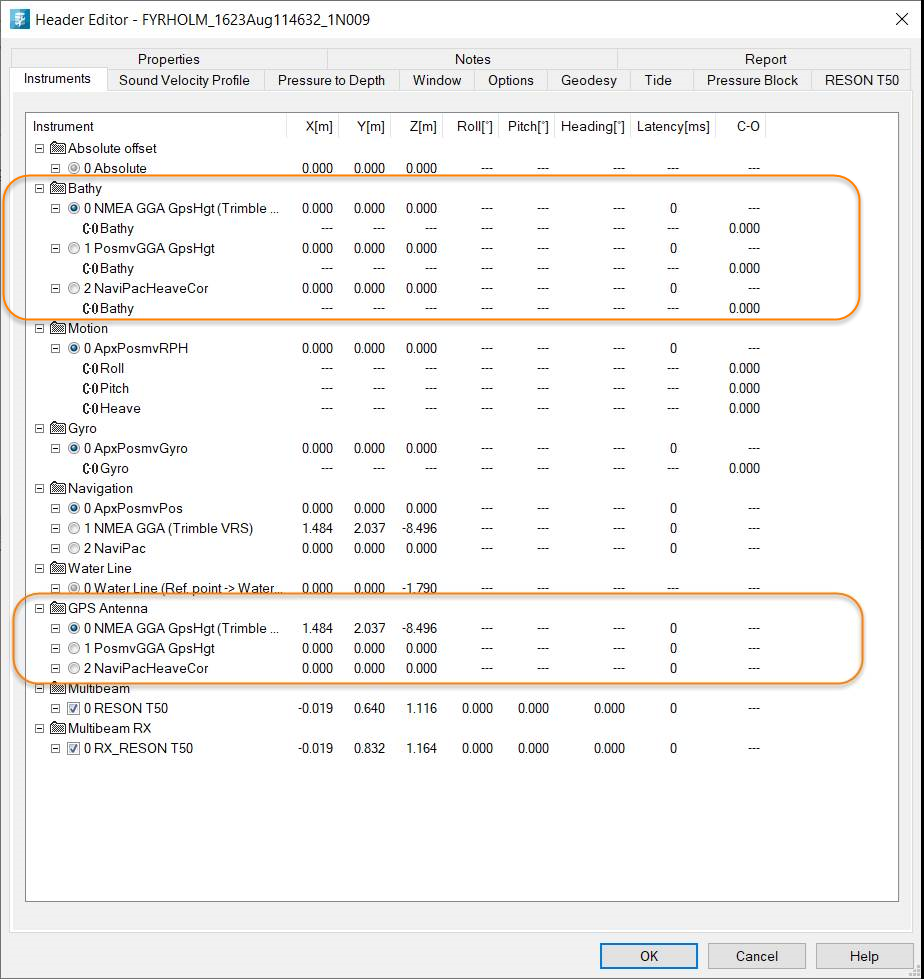Click the C-O icon beside Heave
The height and width of the screenshot is (979, 924).
(91, 408)
